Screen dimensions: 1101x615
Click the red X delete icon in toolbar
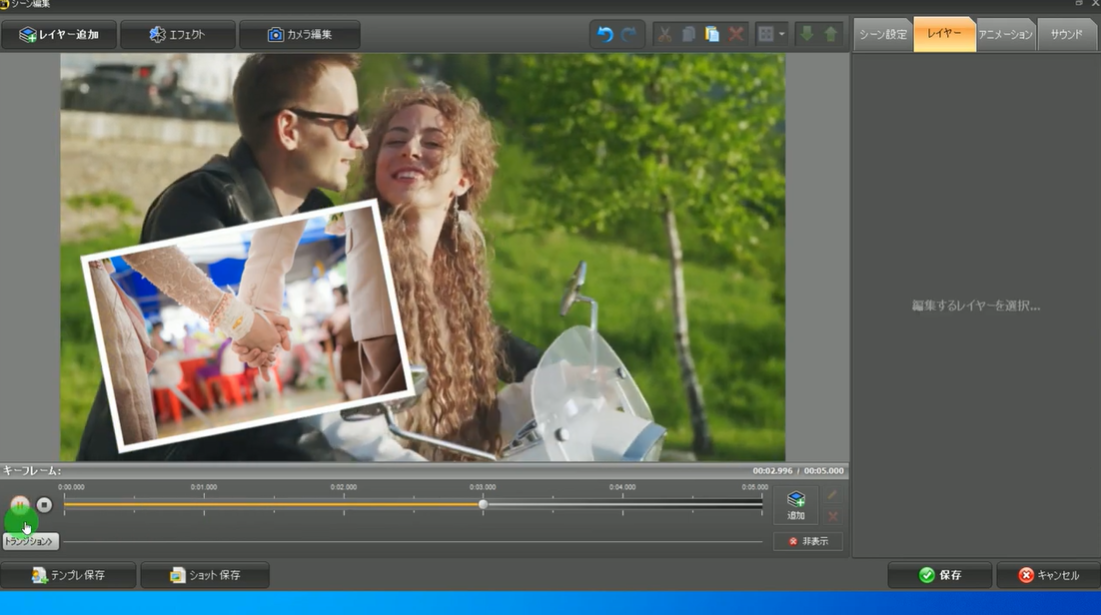[x=737, y=34]
